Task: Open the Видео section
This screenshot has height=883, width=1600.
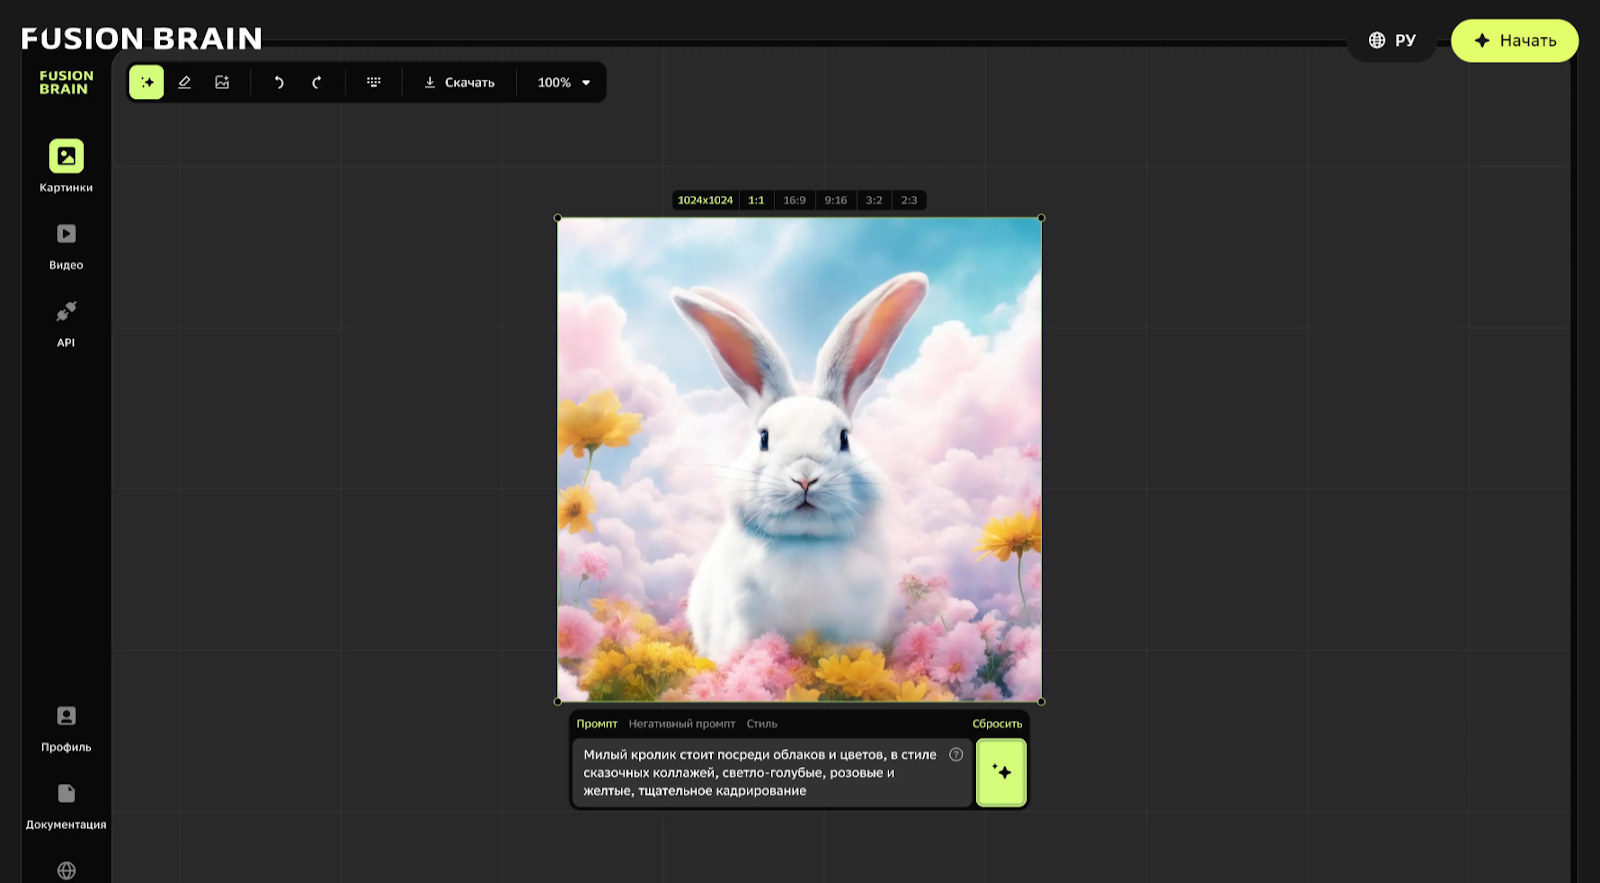Action: click(x=66, y=246)
